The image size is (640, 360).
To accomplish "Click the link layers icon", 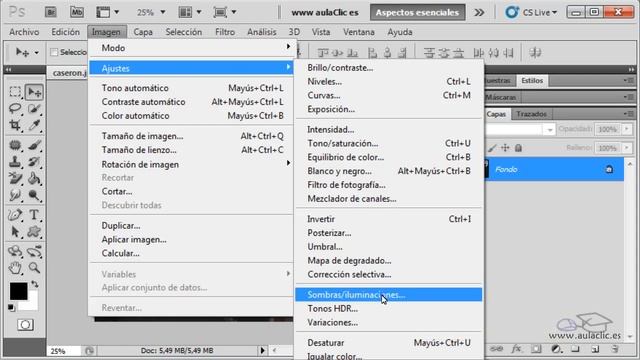I will (x=496, y=349).
